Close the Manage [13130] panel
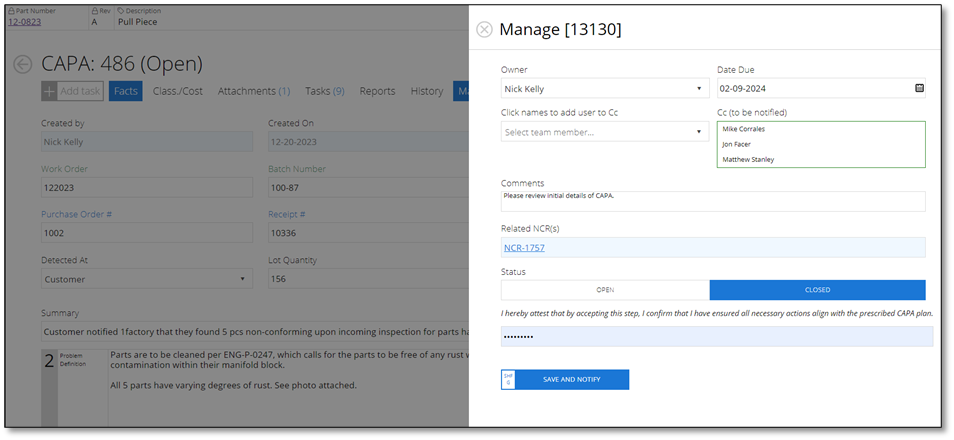 484,30
